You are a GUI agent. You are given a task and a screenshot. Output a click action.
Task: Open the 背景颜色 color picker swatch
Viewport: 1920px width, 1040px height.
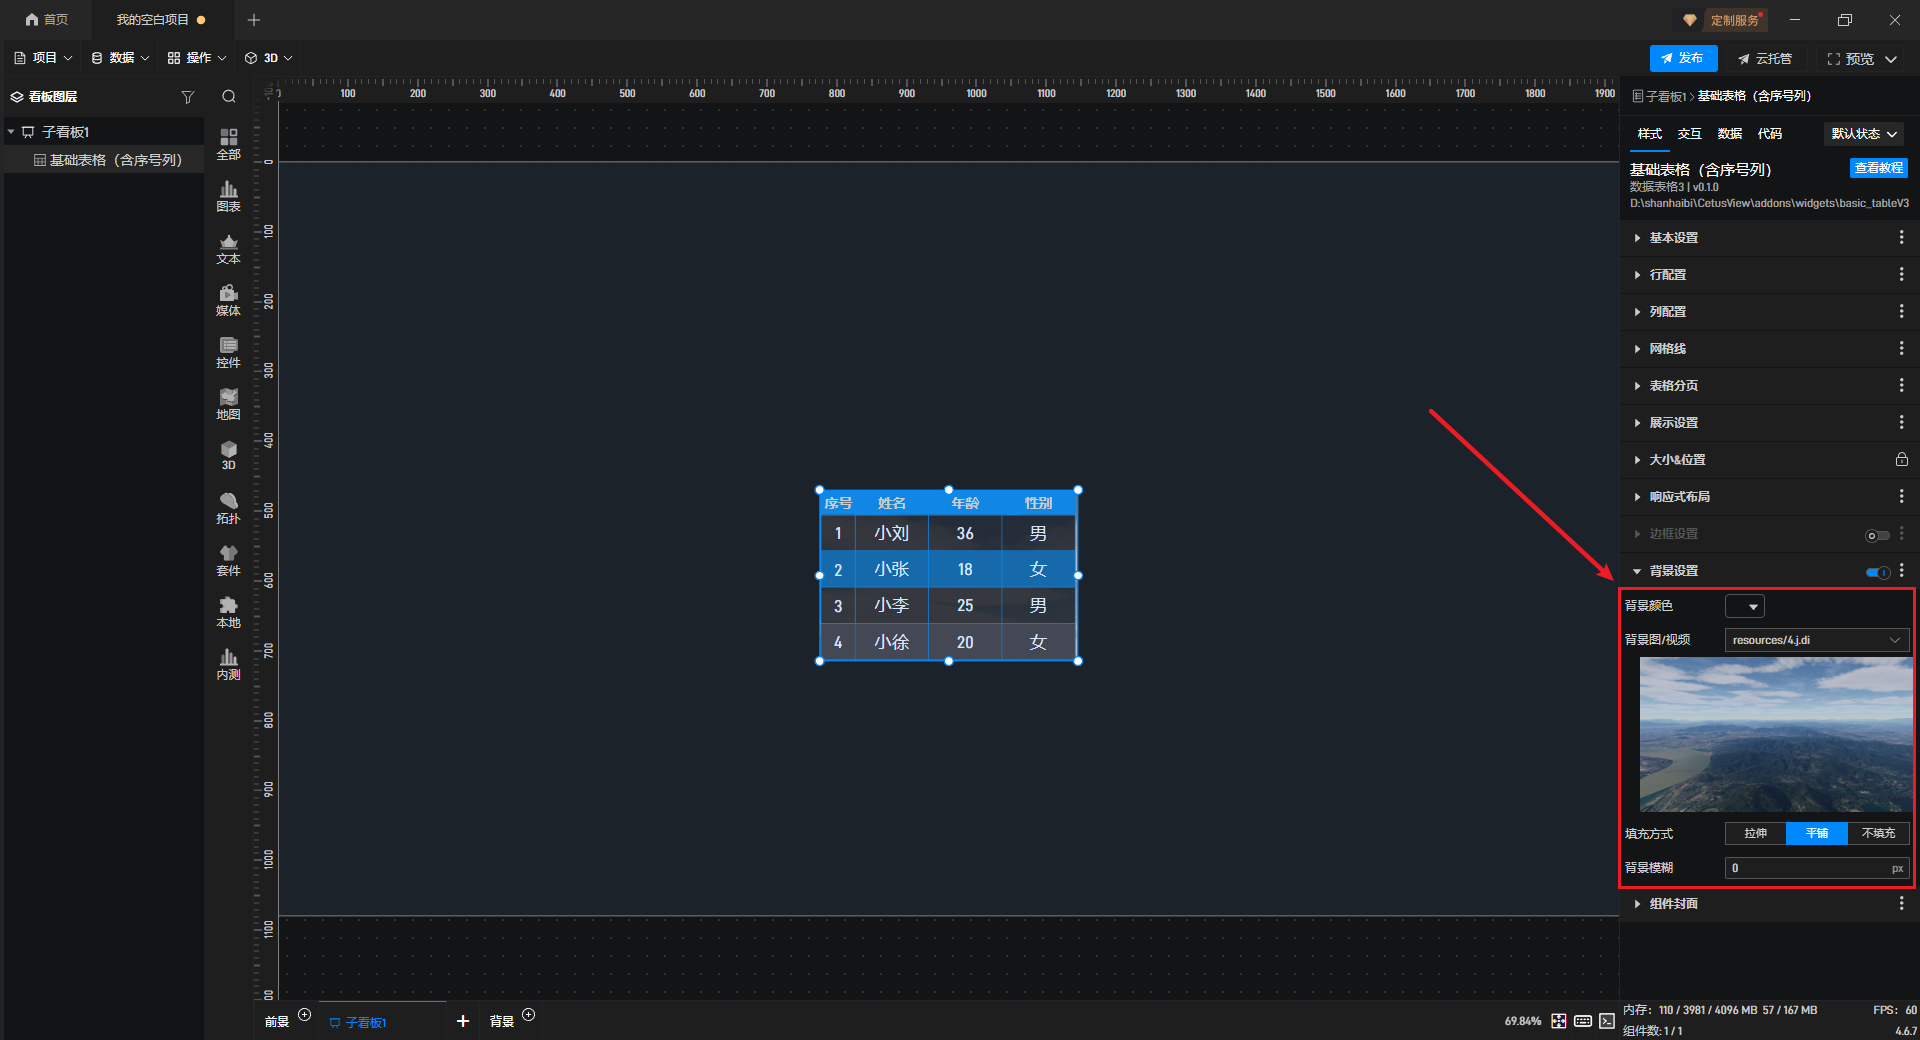point(1744,607)
